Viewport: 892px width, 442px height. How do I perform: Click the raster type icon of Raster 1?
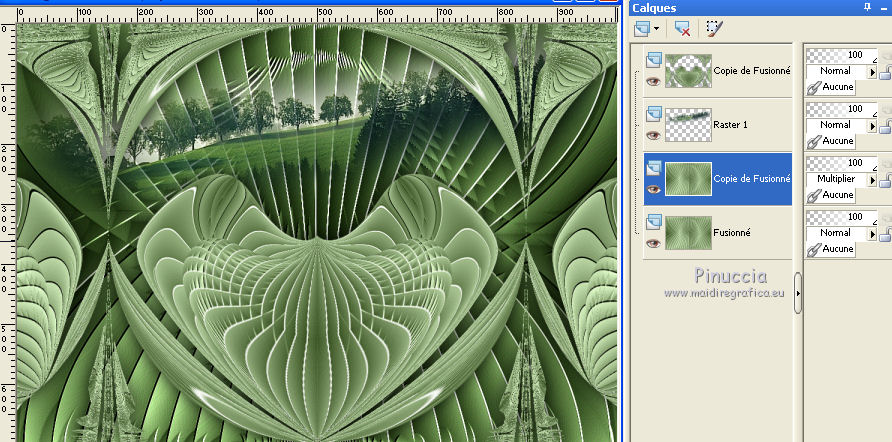(654, 113)
